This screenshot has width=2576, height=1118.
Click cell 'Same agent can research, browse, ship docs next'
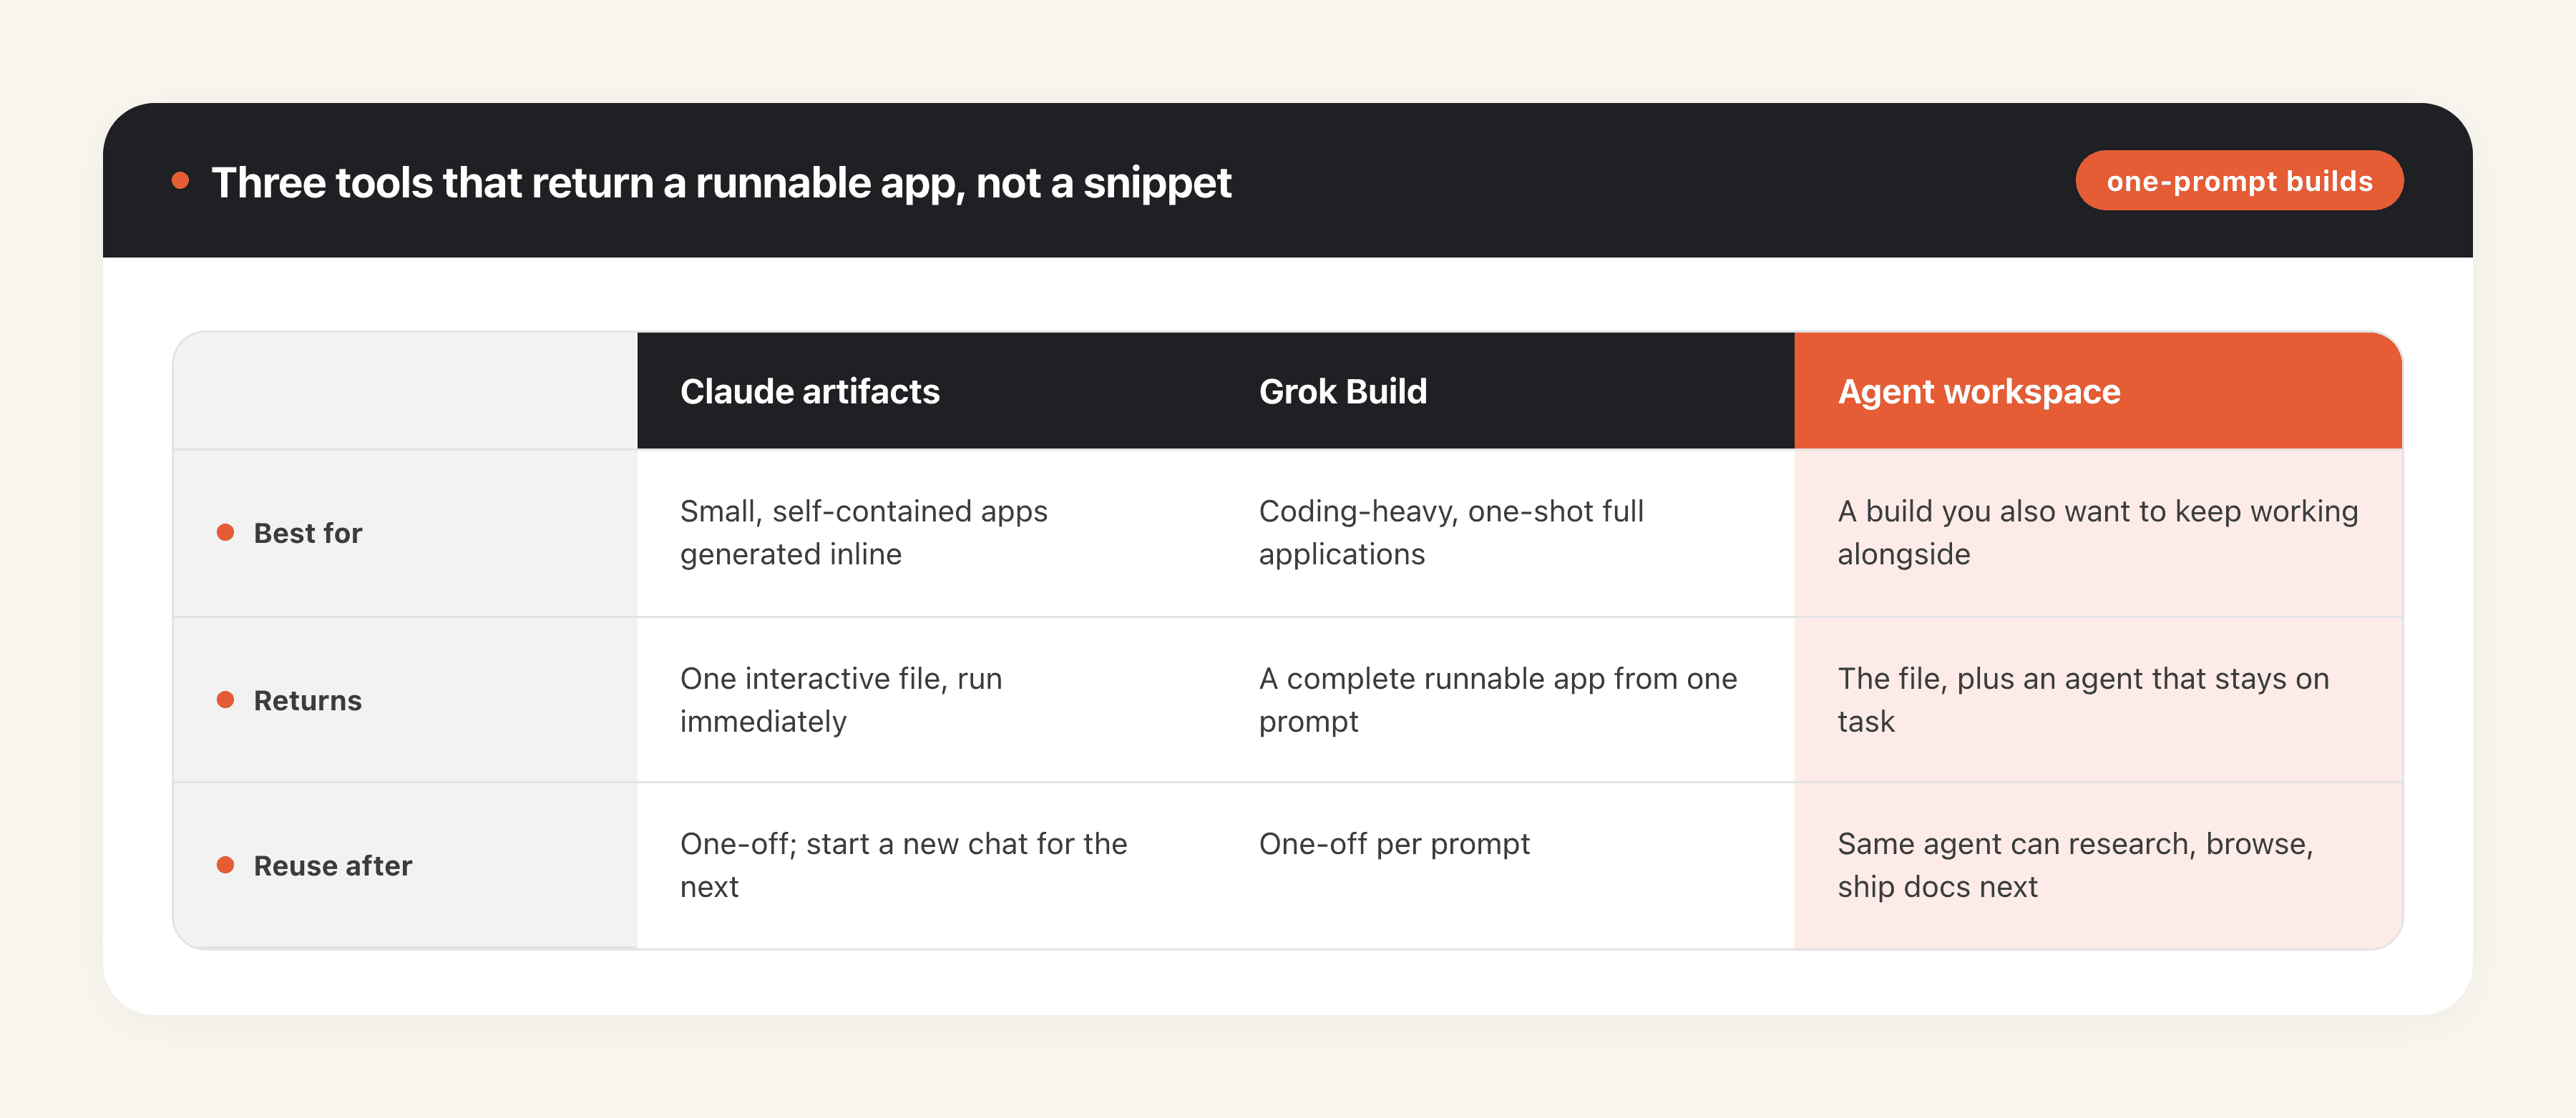pyautogui.click(x=2098, y=866)
